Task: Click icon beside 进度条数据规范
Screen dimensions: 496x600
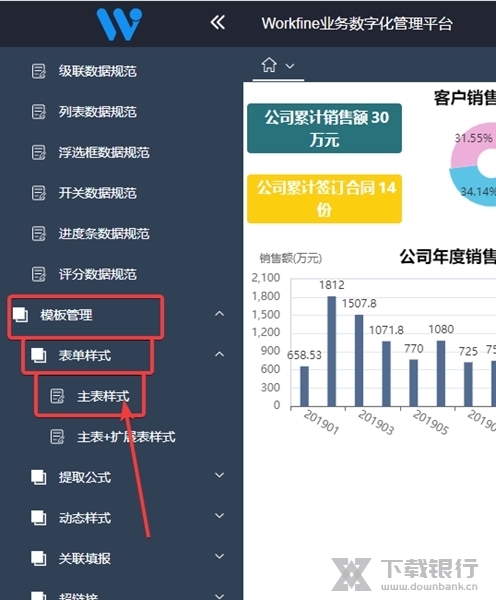Action: tap(39, 233)
